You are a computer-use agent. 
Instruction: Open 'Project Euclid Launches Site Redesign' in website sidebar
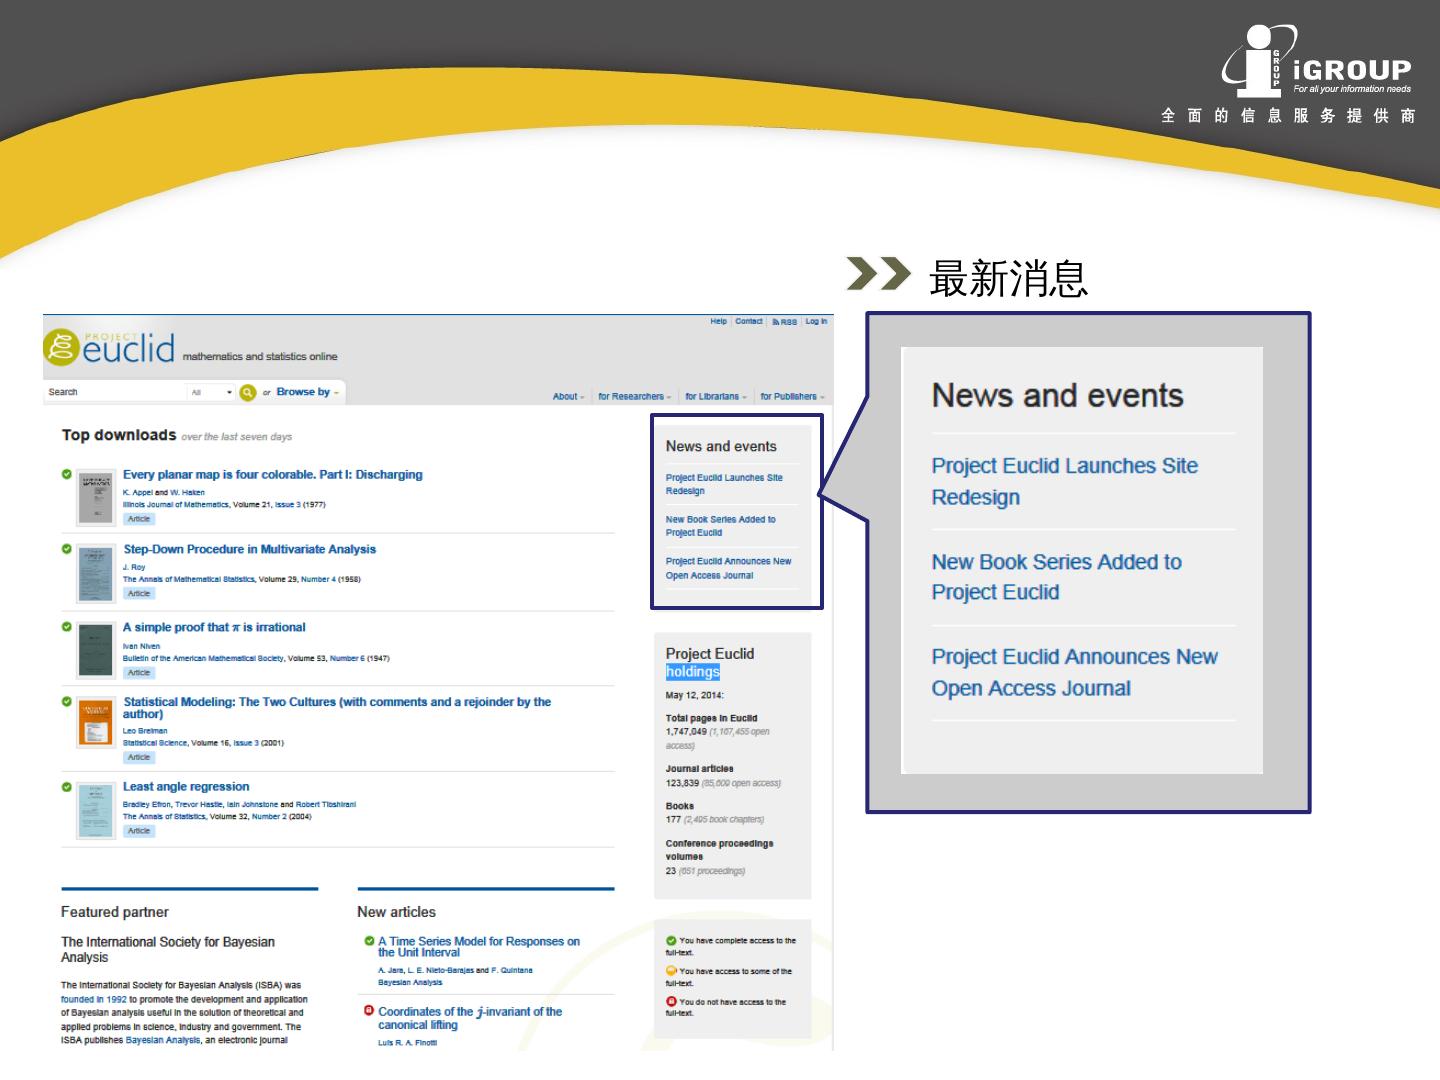(724, 484)
